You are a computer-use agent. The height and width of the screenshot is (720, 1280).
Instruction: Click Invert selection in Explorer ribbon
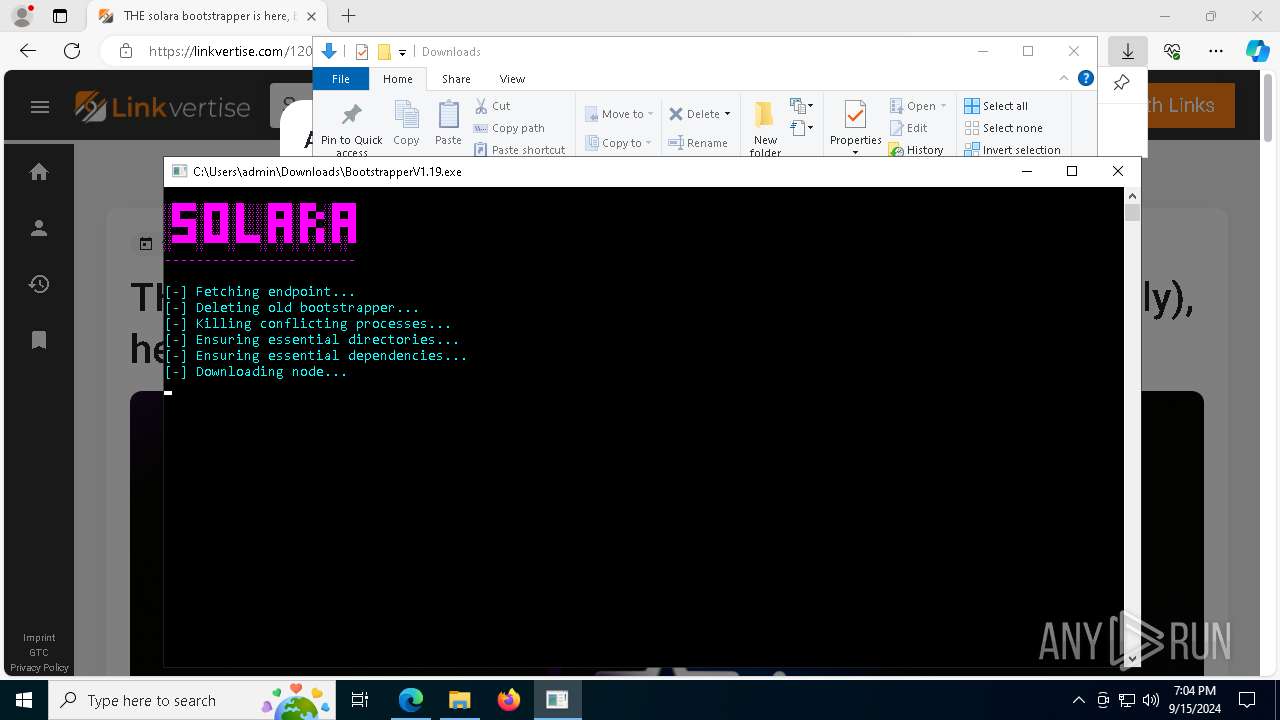1012,150
